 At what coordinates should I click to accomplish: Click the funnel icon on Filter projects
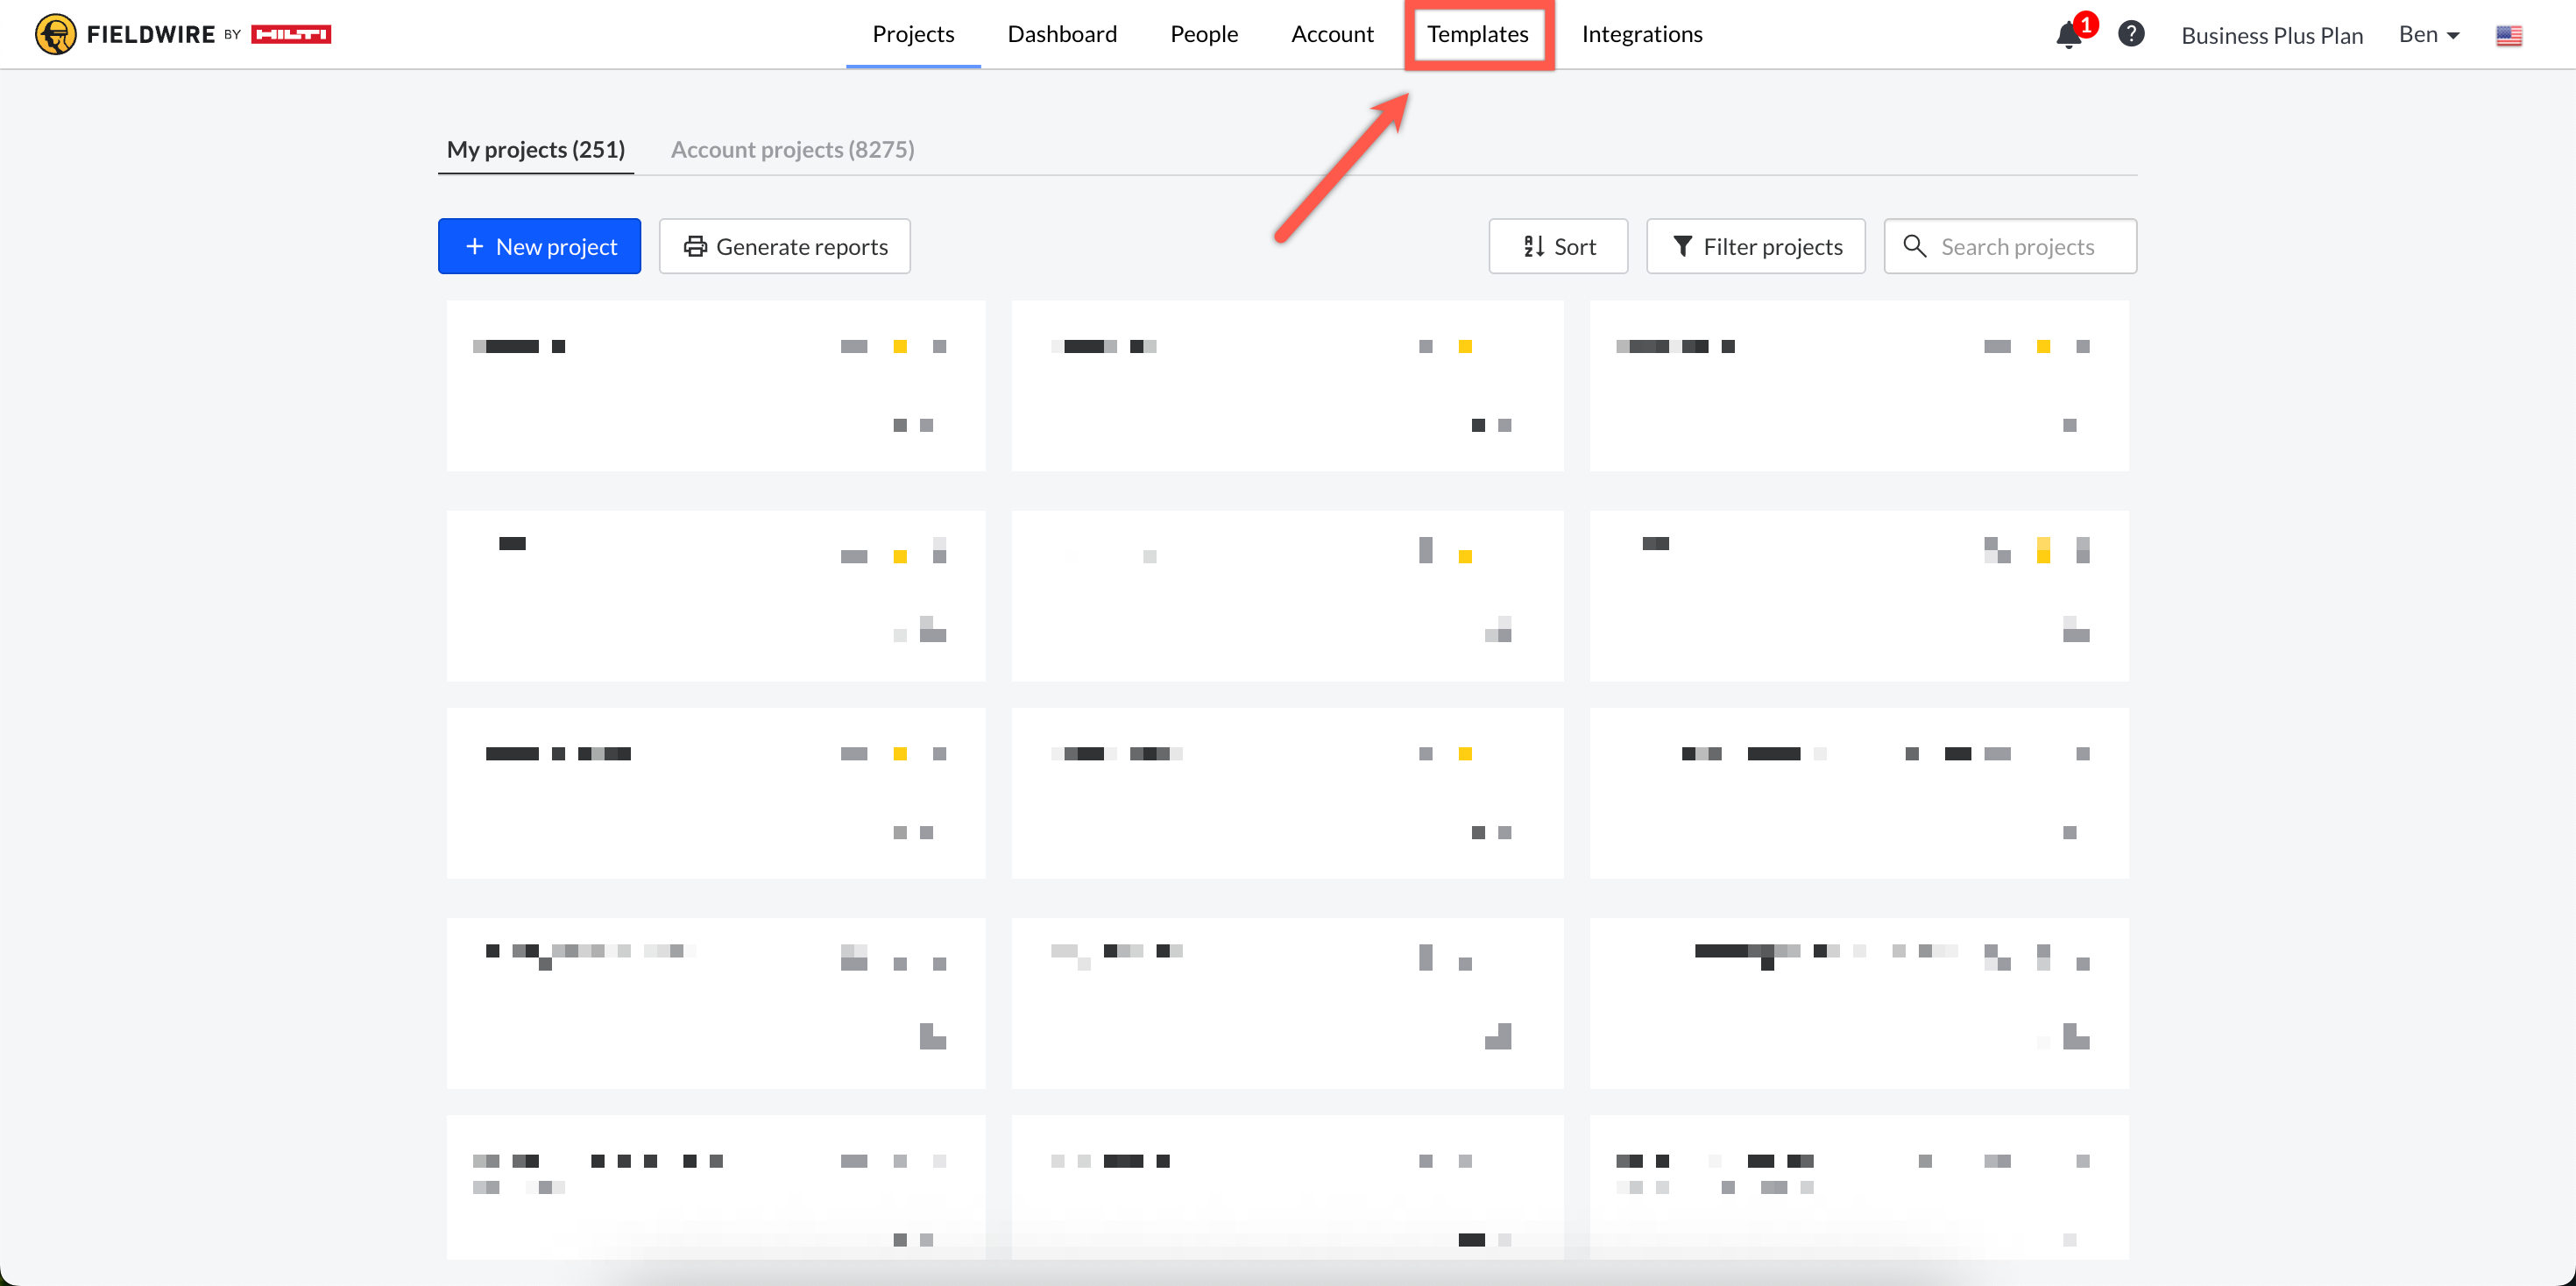[x=1682, y=246]
